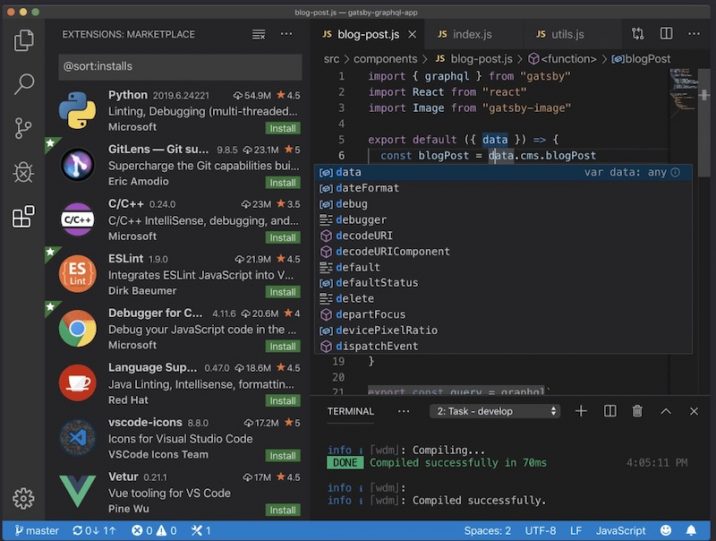The image size is (716, 541).
Task: Install the Python extension
Action: (283, 128)
